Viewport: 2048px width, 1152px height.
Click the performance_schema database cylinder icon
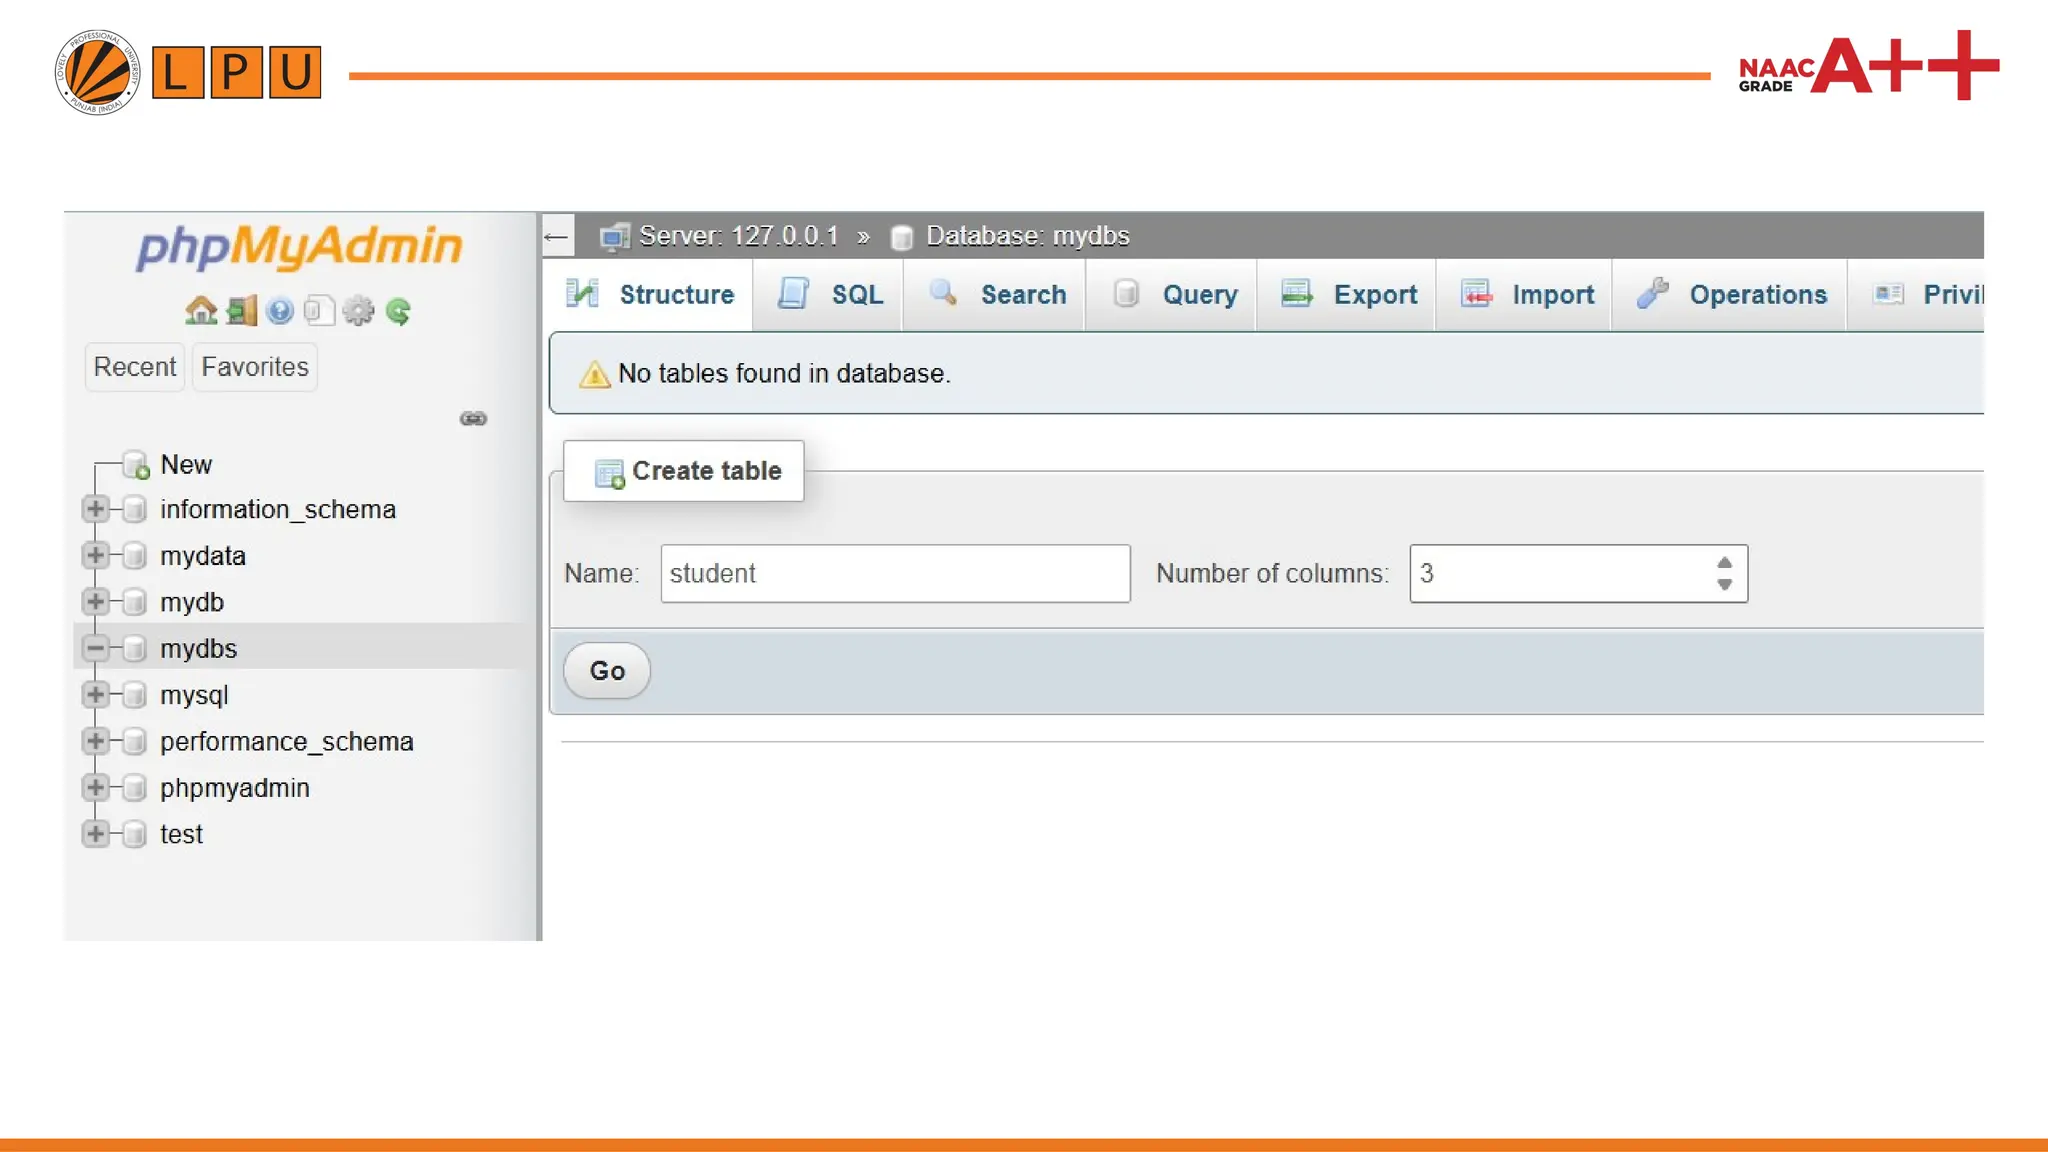134,741
